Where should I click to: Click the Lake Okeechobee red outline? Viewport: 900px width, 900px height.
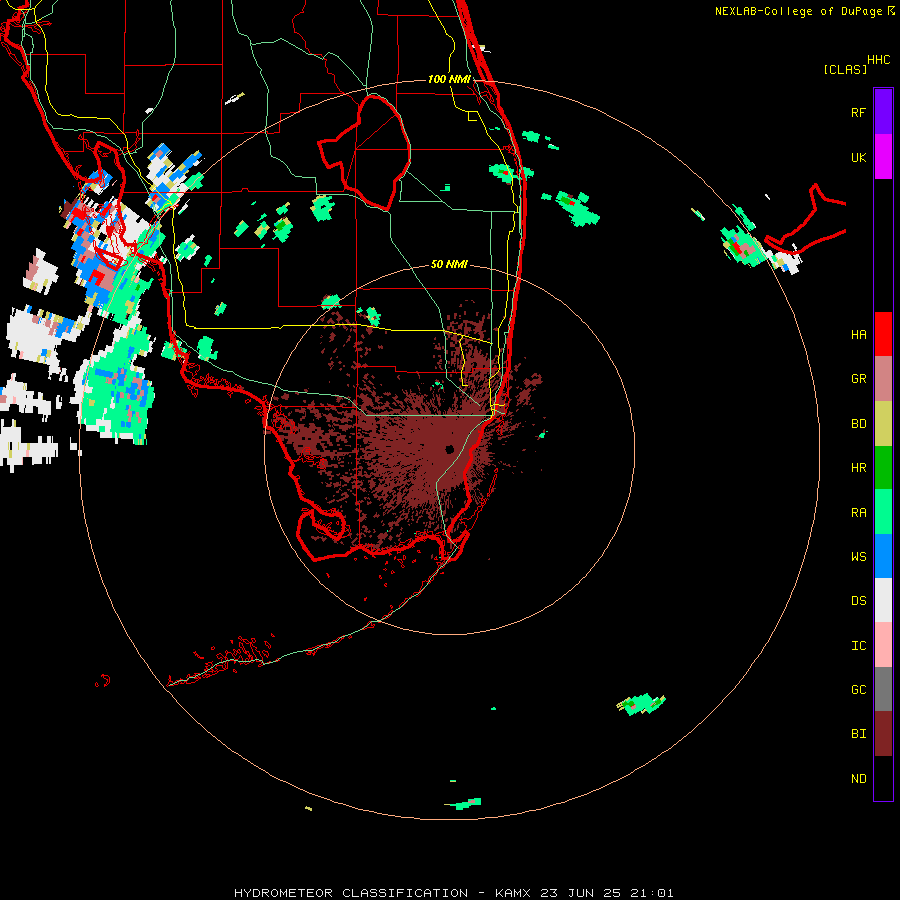(x=364, y=153)
